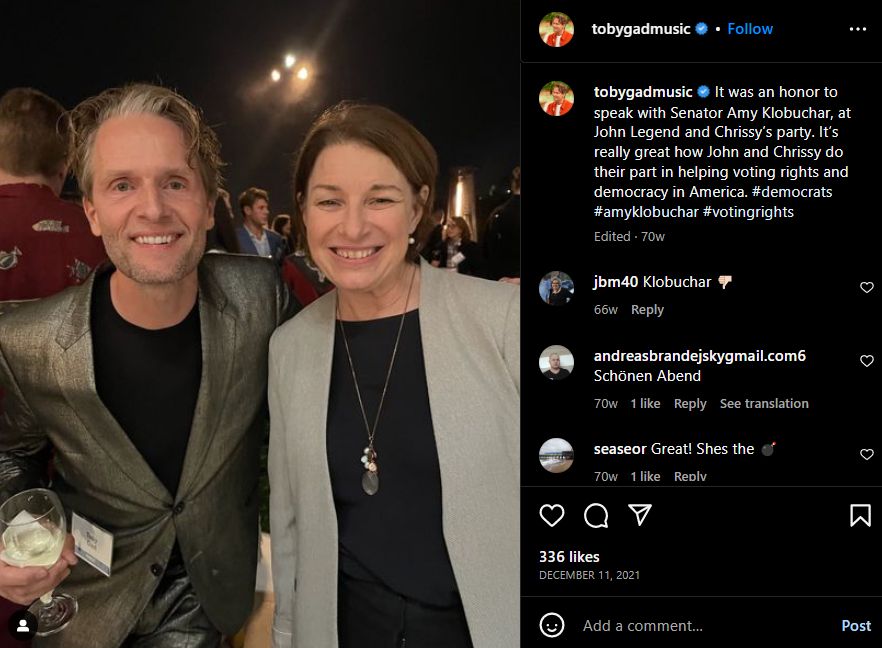Like andreasbrandejskygmail.com6's comment heart
882x648 pixels.
866,361
